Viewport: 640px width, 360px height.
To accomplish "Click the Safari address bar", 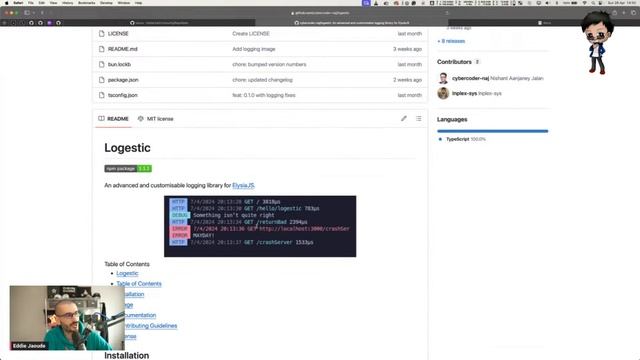I will pos(320,13).
